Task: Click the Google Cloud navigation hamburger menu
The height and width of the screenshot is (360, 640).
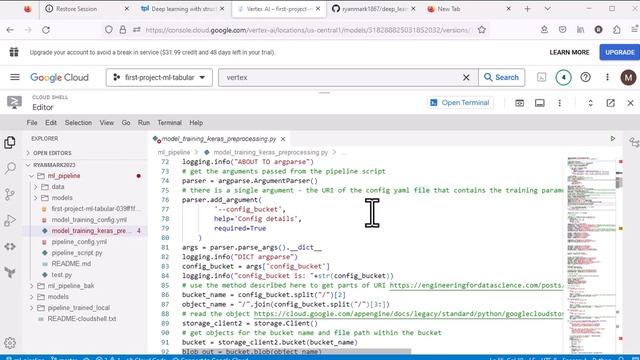Action: pos(15,77)
